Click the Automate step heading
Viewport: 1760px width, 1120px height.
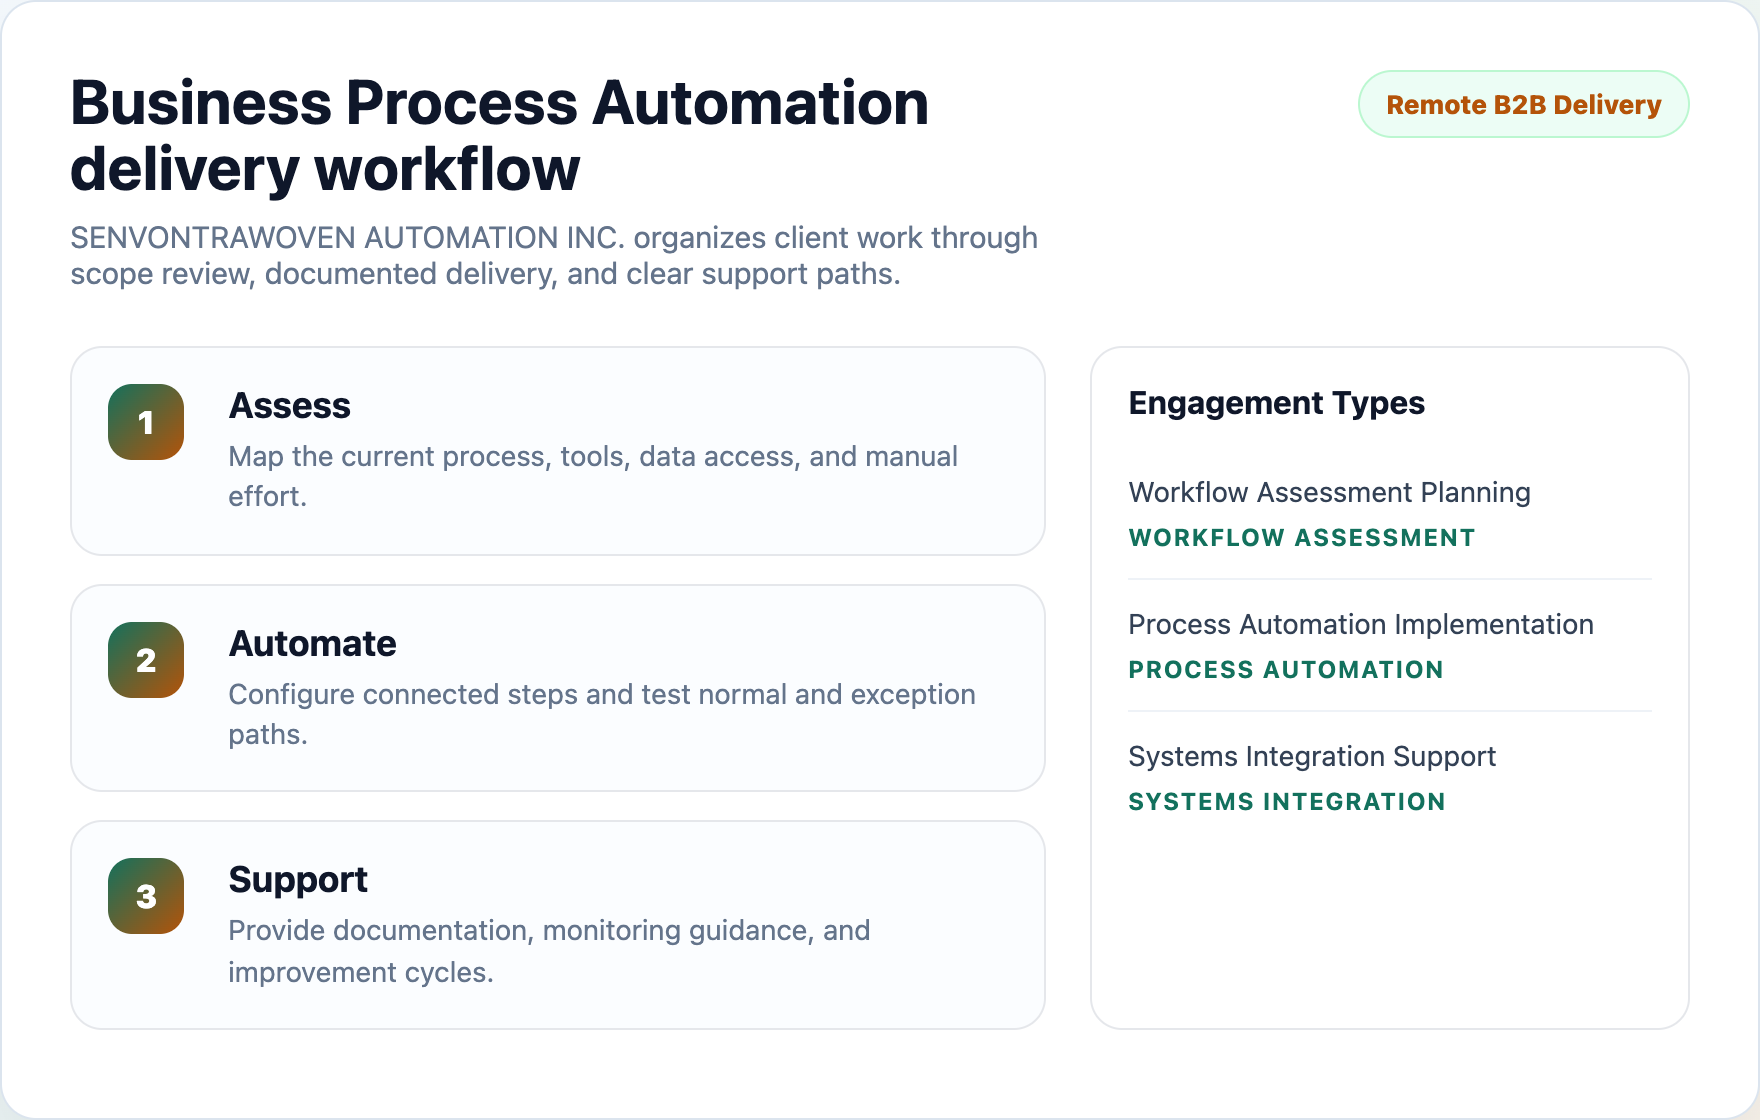tap(313, 644)
